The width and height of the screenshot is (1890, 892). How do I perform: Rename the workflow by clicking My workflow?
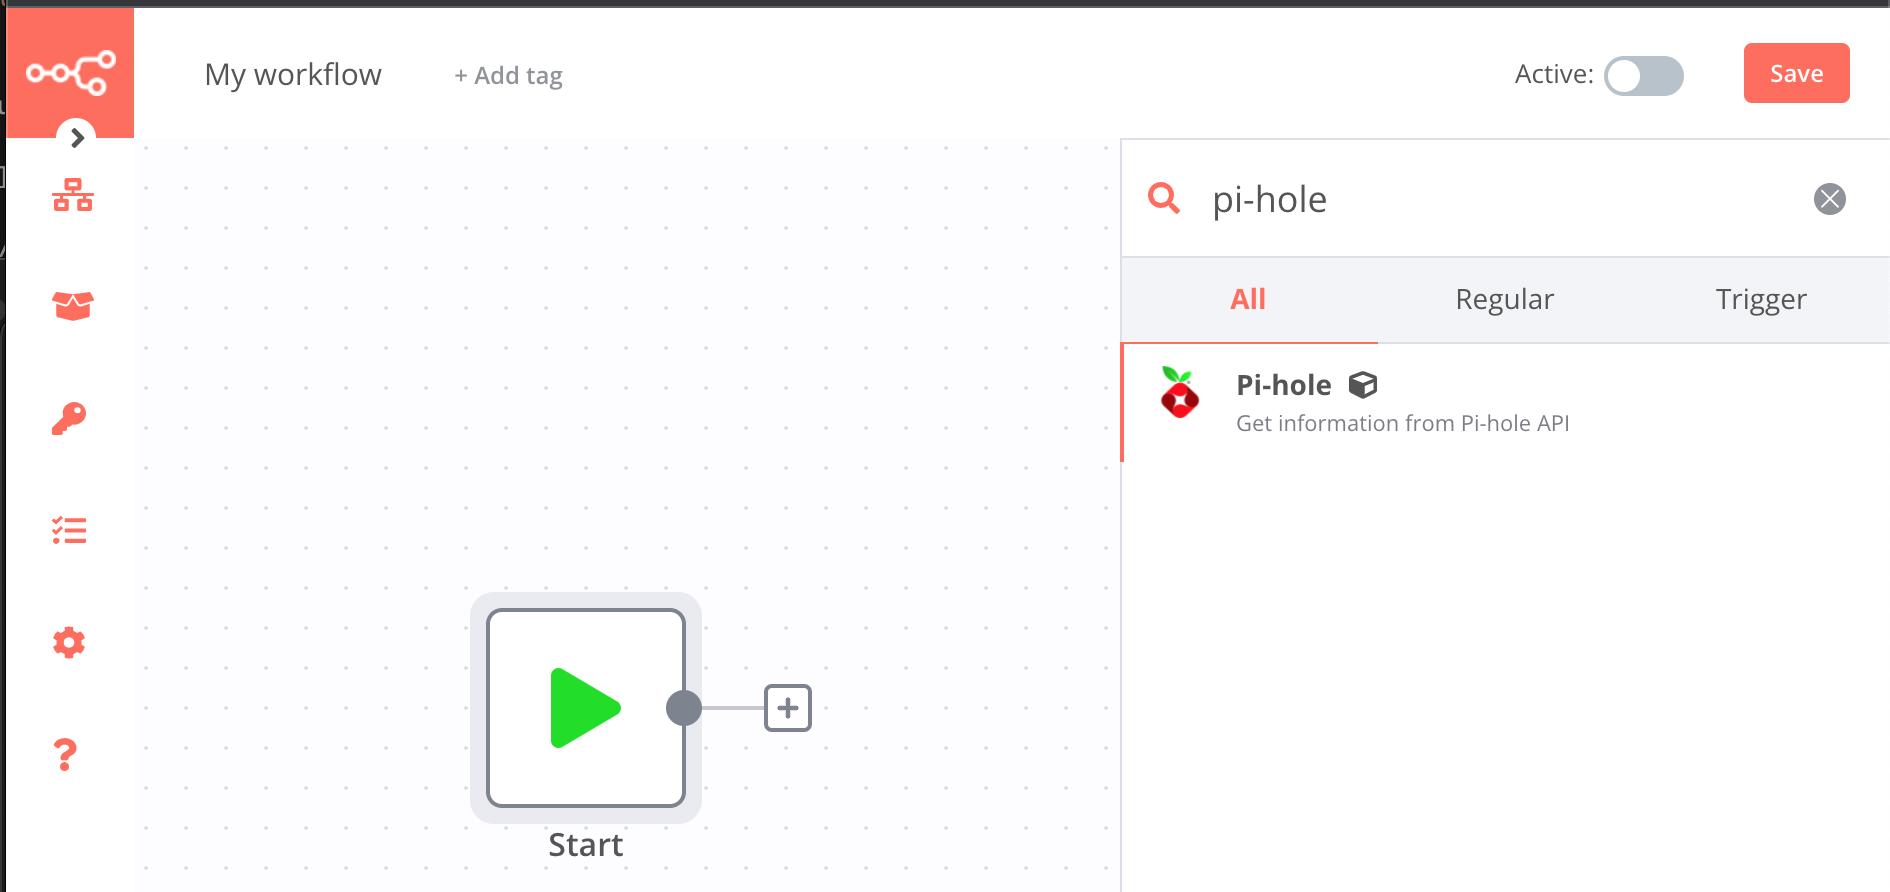pos(293,75)
